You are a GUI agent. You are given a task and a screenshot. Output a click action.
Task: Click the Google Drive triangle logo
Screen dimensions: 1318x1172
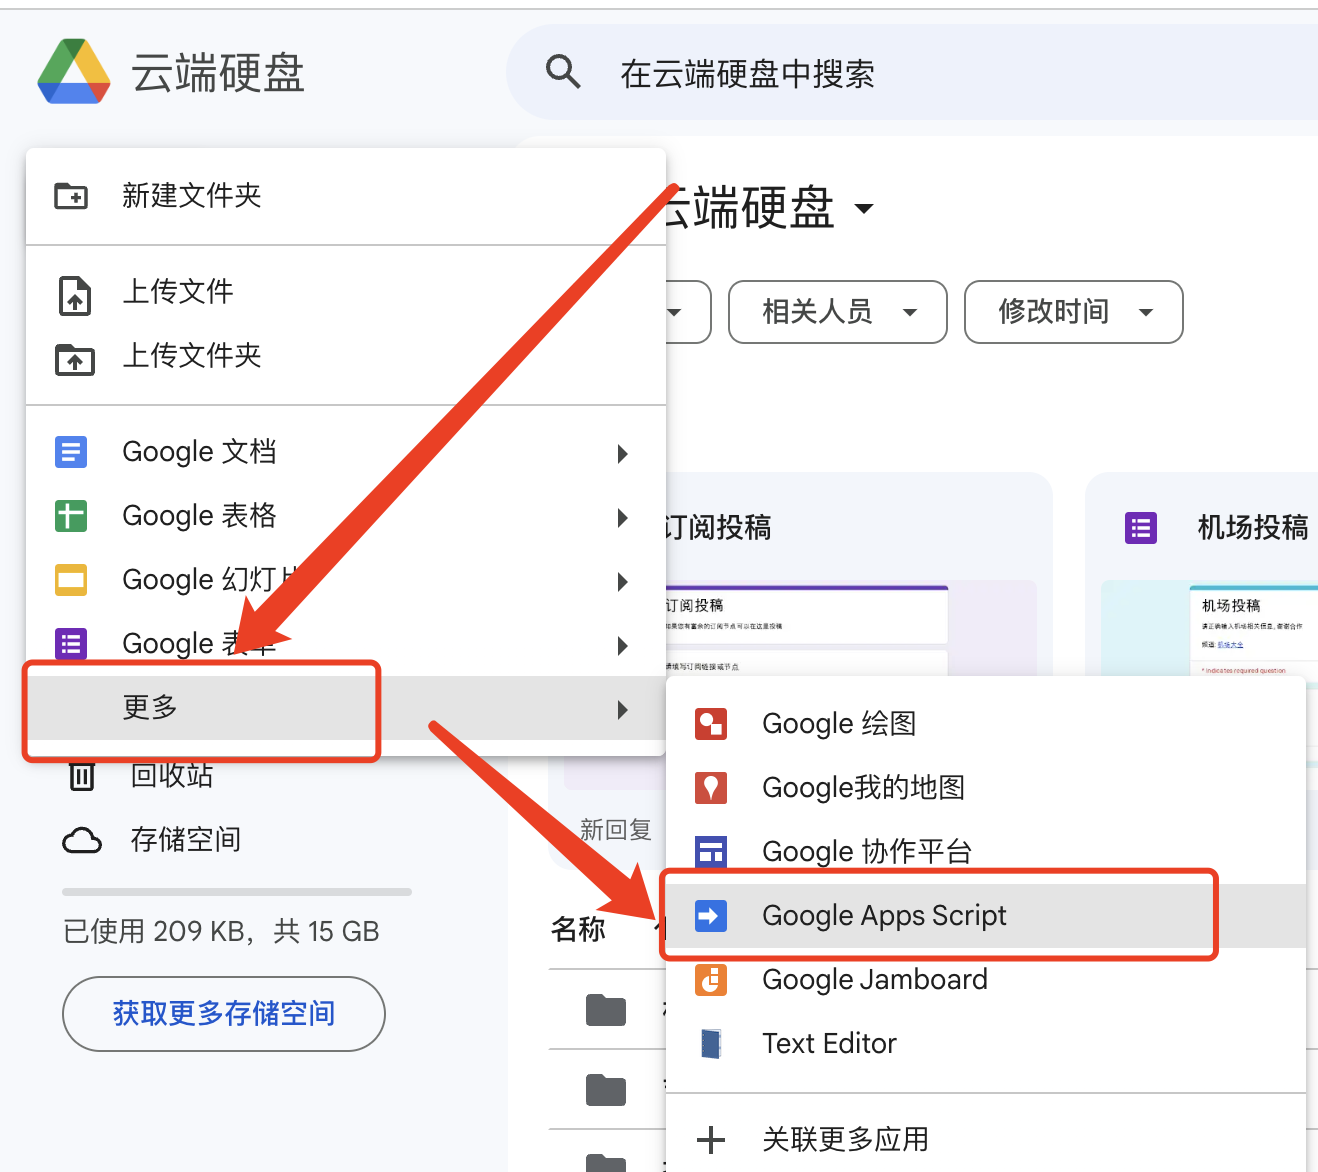pos(73,71)
